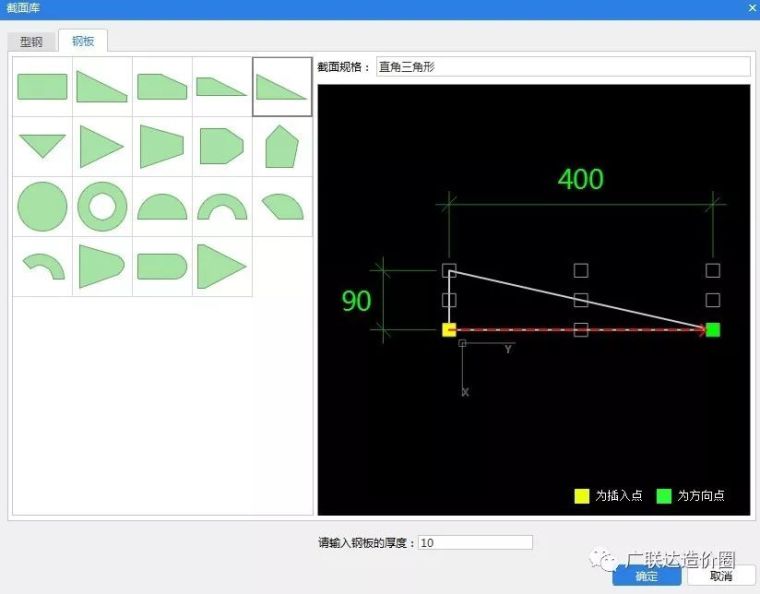Choose the solid circle plate shape
Image resolution: width=760 pixels, height=594 pixels.
coord(42,207)
